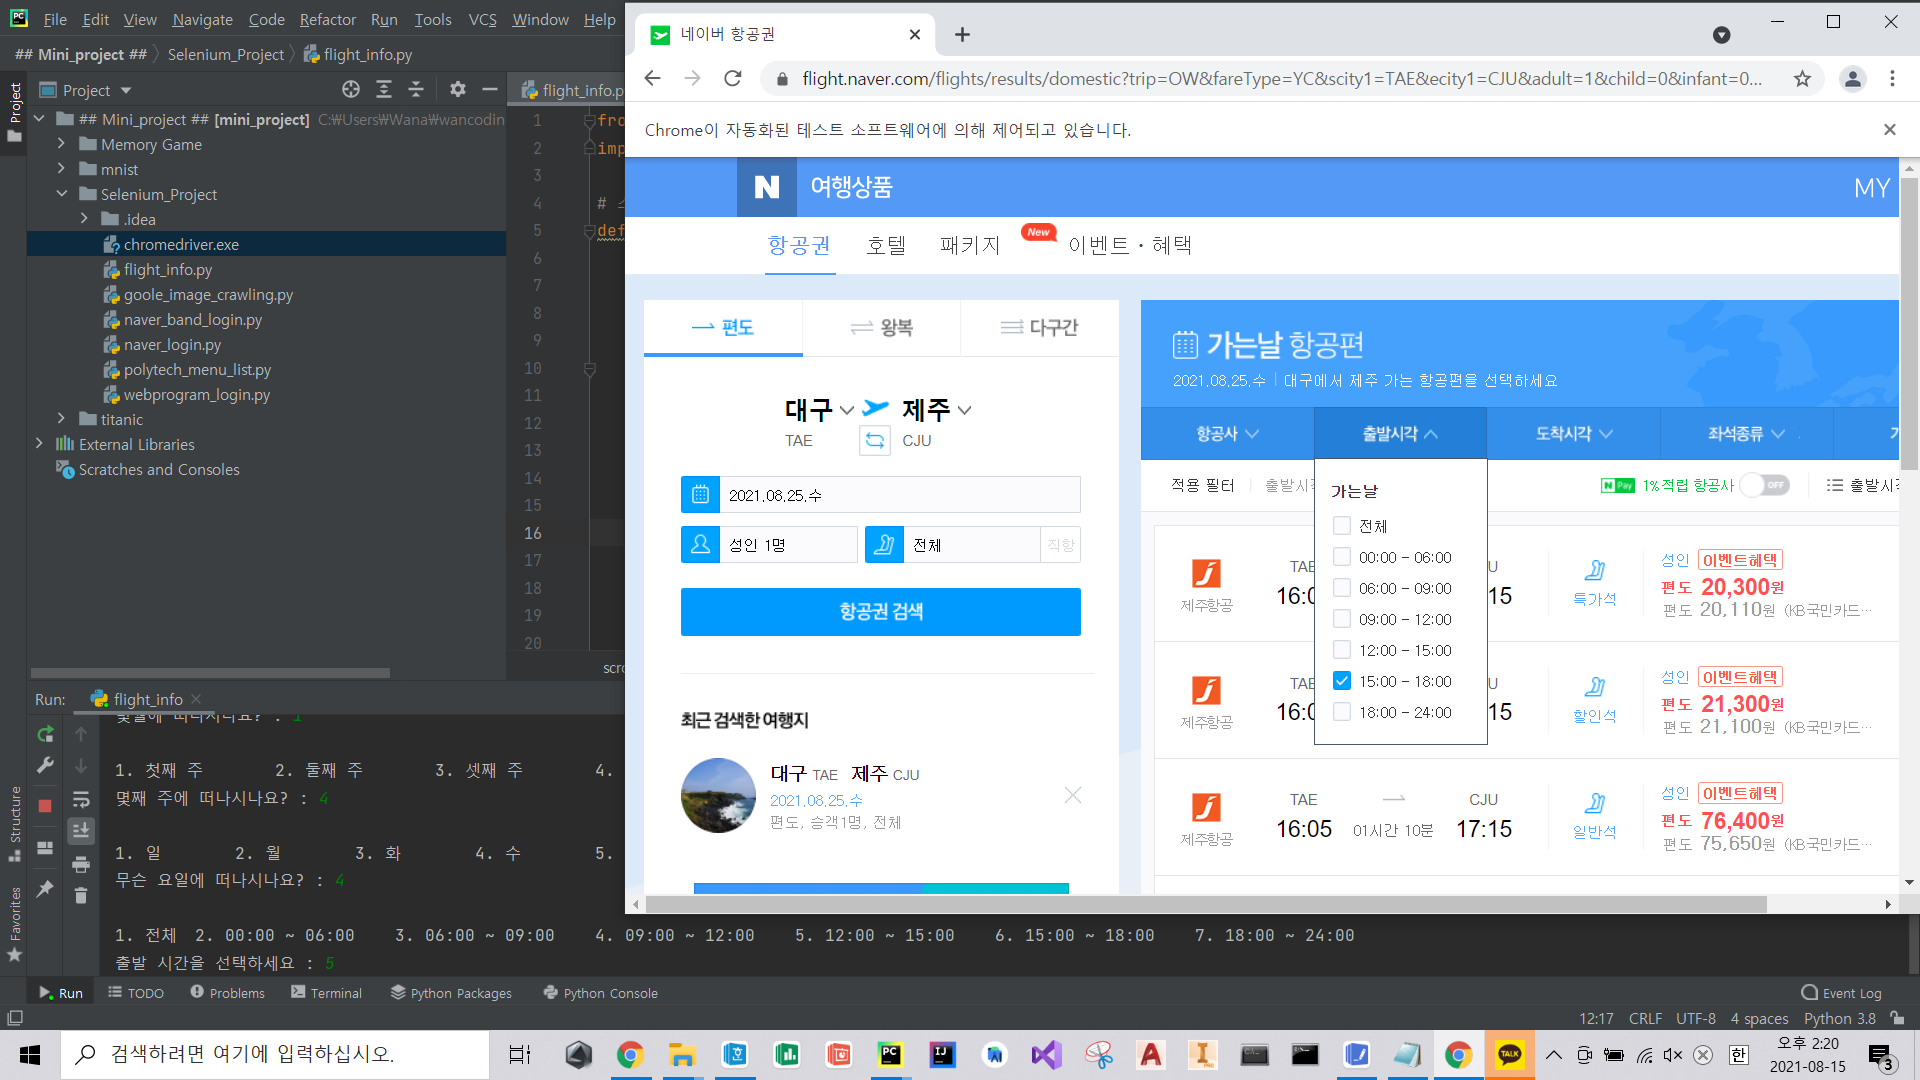Open Event Log in status bar
The width and height of the screenshot is (1920, 1080).
tap(1841, 993)
